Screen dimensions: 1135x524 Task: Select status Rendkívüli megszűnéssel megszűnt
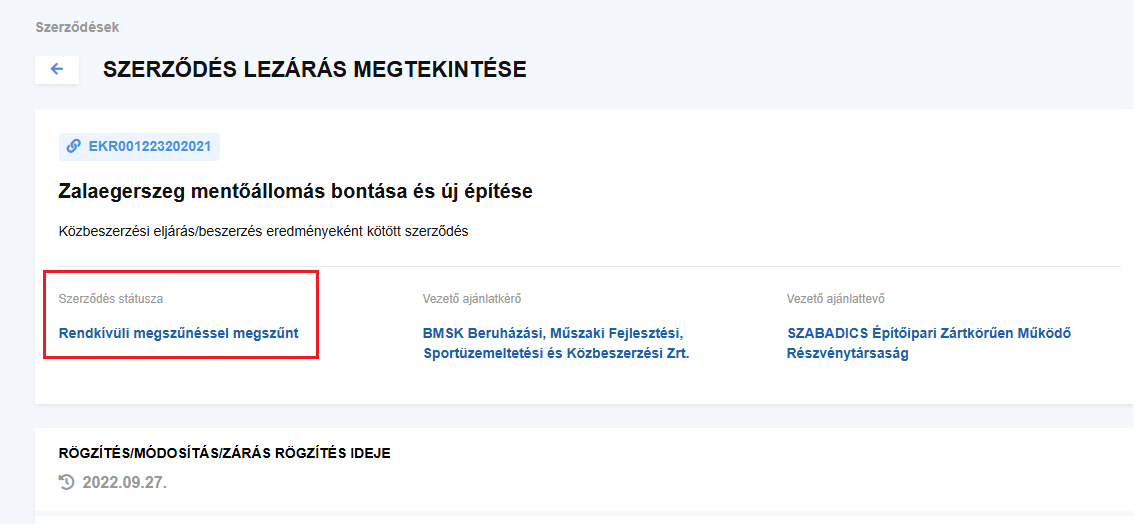coord(178,333)
